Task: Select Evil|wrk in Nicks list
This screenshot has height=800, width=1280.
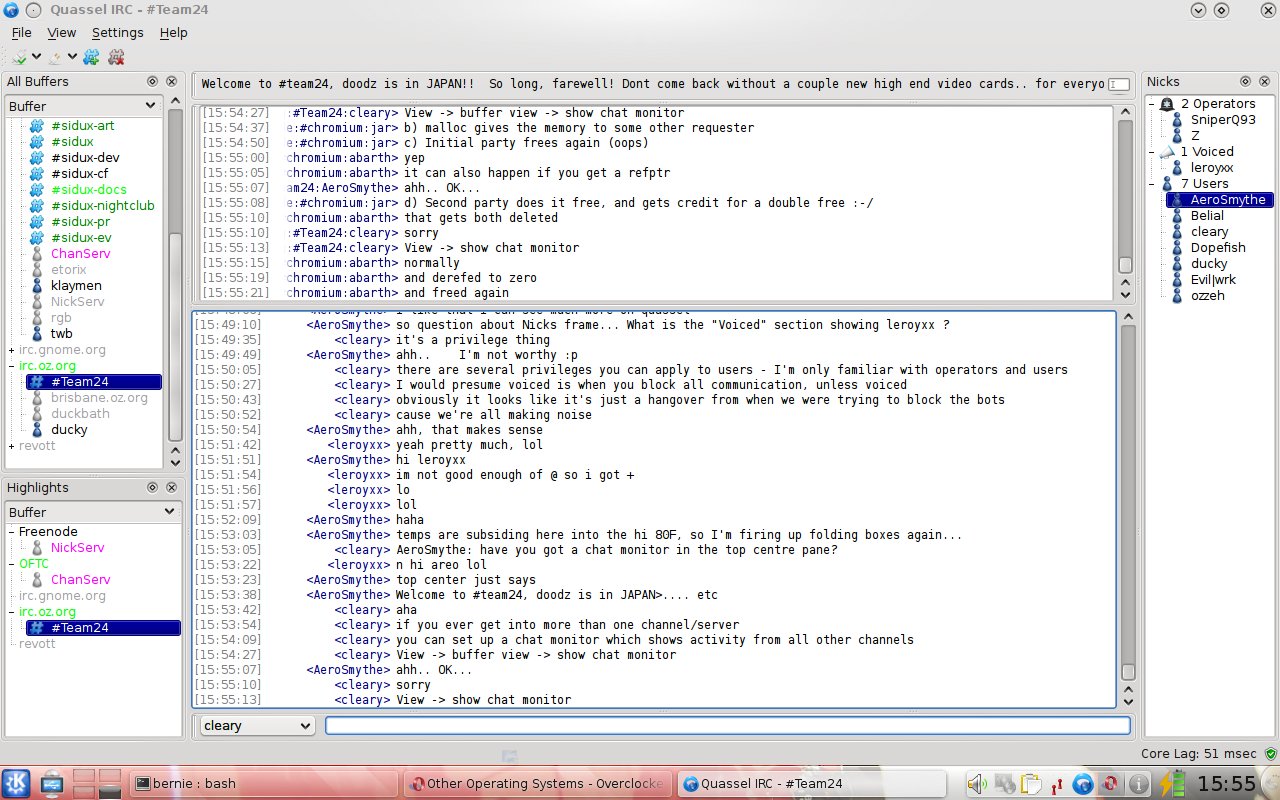Action: tap(1213, 280)
